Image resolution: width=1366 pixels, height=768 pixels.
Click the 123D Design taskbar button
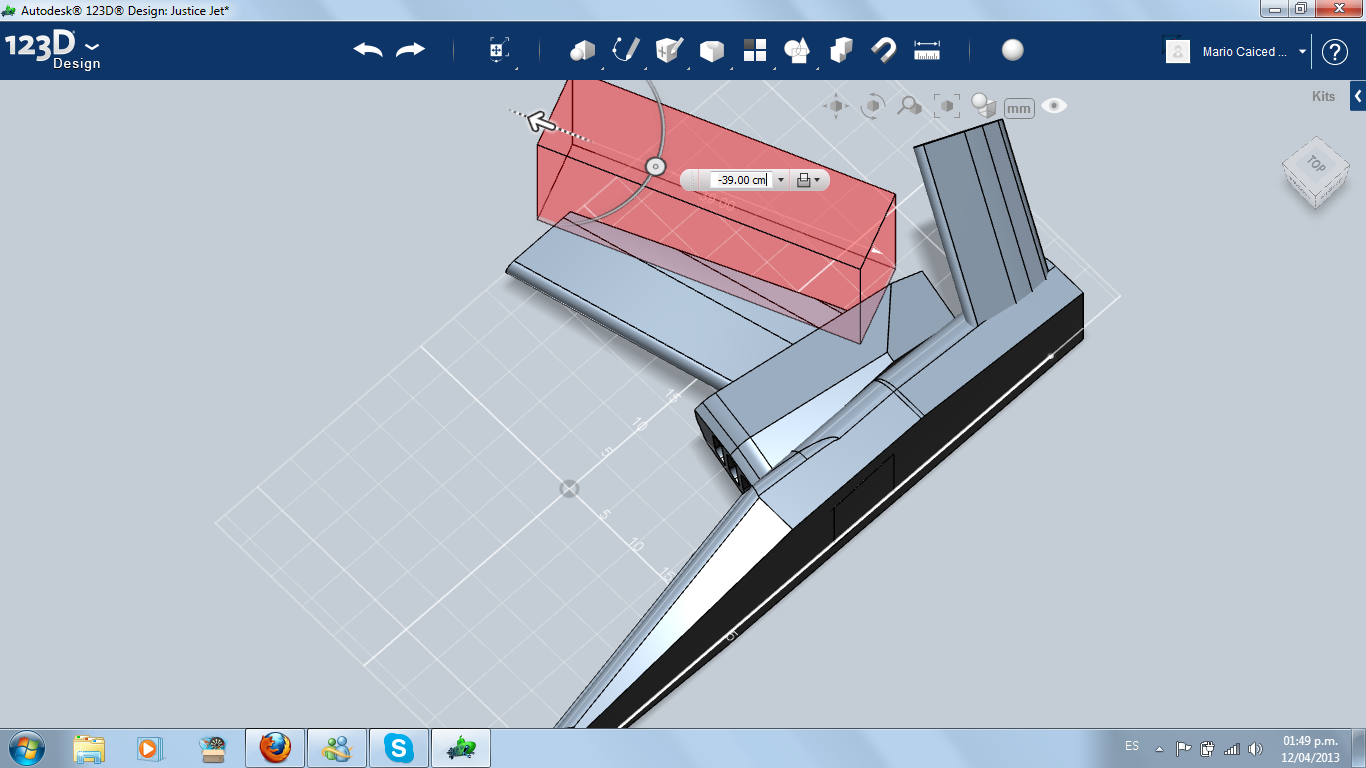click(461, 748)
